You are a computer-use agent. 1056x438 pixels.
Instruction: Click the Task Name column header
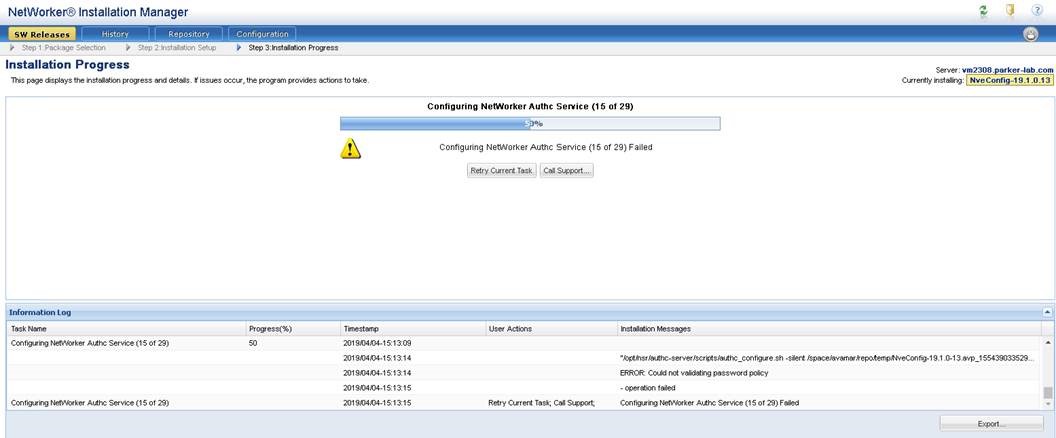click(x=127, y=329)
